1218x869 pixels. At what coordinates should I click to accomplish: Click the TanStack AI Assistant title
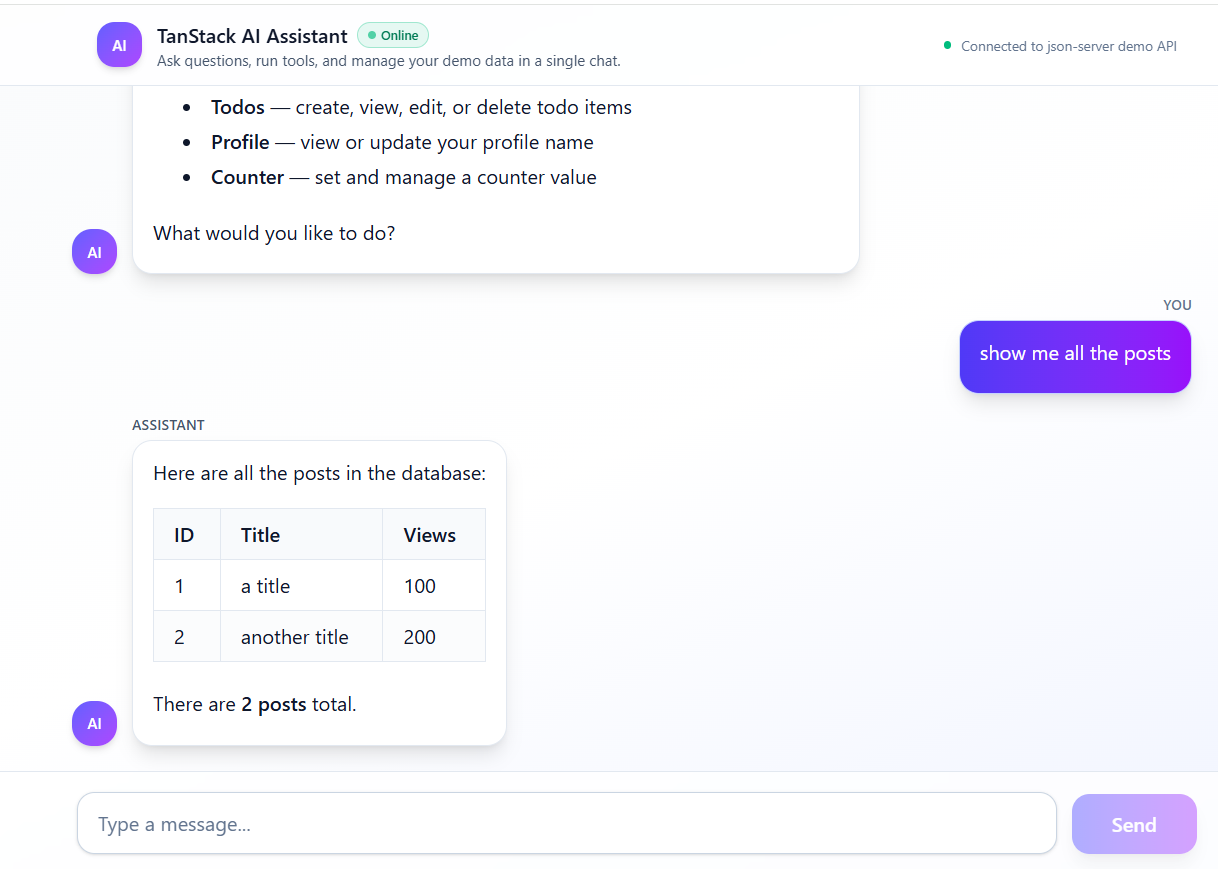[x=252, y=36]
